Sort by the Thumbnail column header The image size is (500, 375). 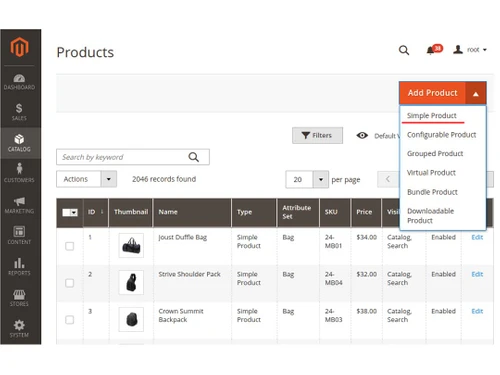click(x=131, y=212)
